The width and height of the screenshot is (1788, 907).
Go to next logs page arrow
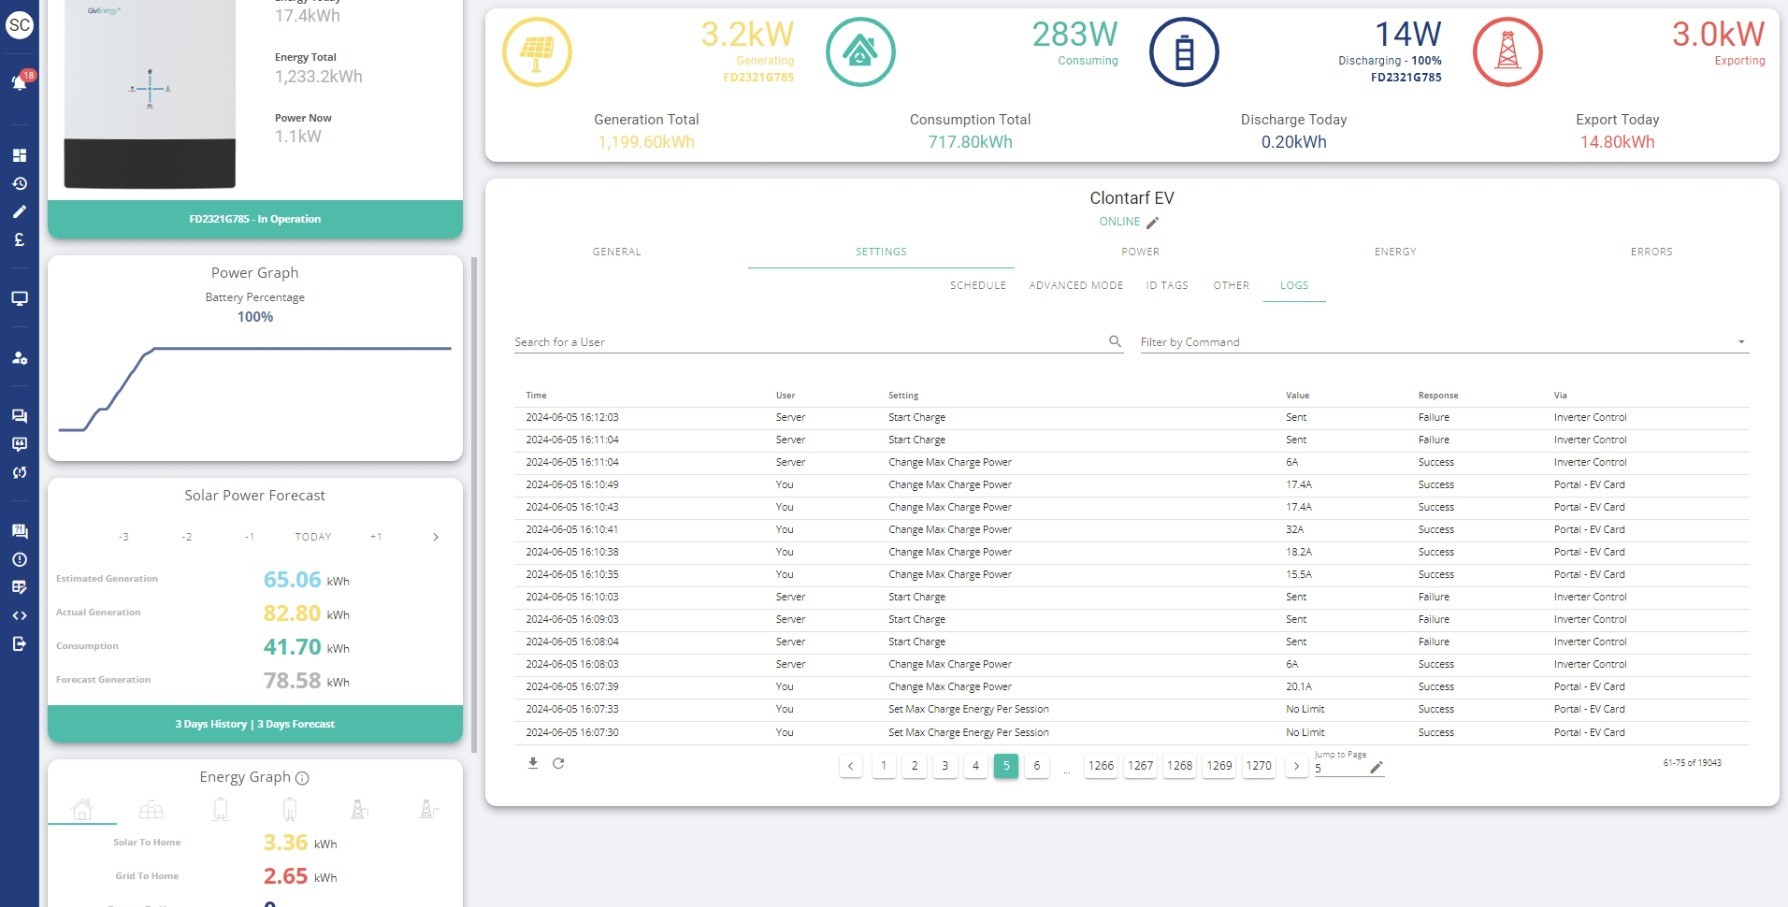tap(1297, 766)
